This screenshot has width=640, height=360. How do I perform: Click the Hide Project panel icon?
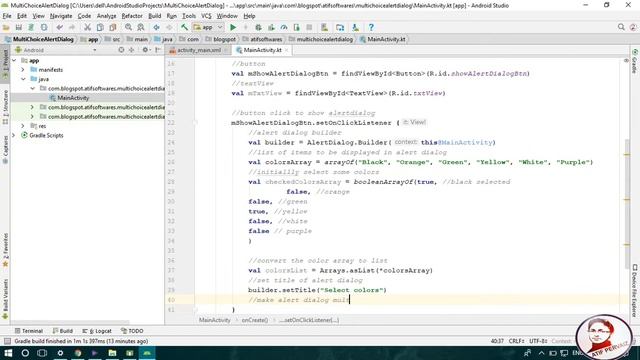tap(158, 50)
